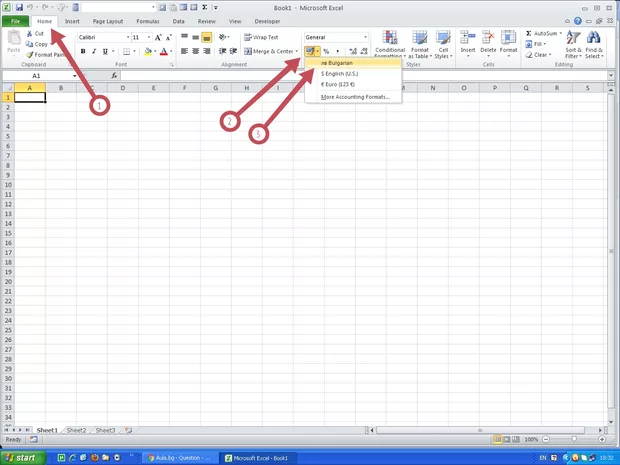Click the Font Color red A

(164, 51)
